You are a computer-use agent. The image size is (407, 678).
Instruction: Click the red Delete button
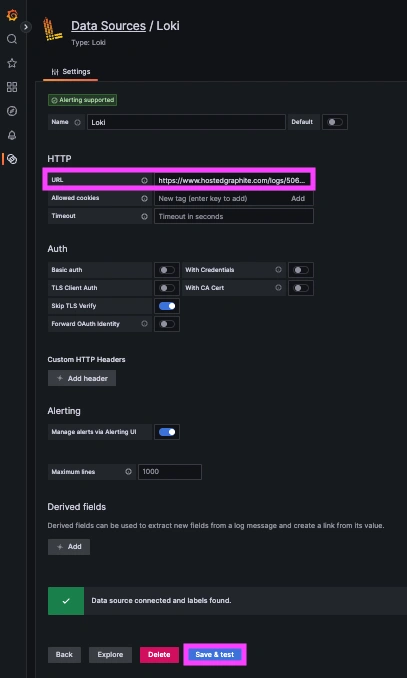pyautogui.click(x=159, y=655)
